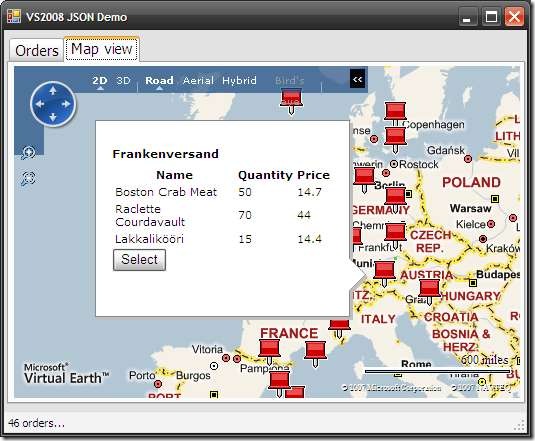Switch to the Orders tab
This screenshot has width=535, height=441.
coord(37,50)
